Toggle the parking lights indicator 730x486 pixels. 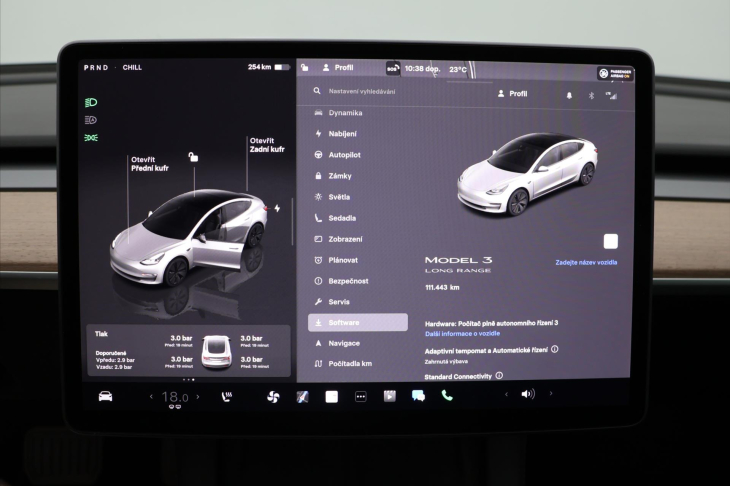[x=91, y=138]
